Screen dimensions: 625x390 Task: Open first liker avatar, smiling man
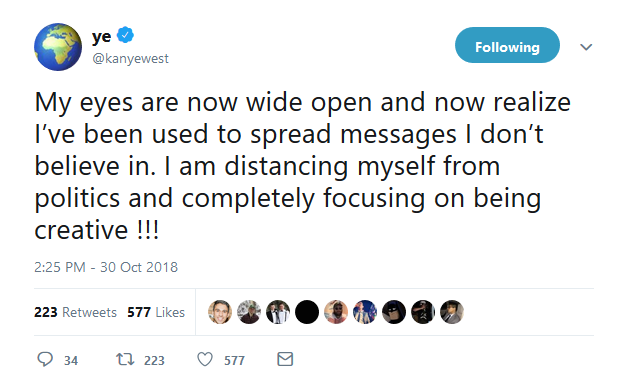click(220, 312)
